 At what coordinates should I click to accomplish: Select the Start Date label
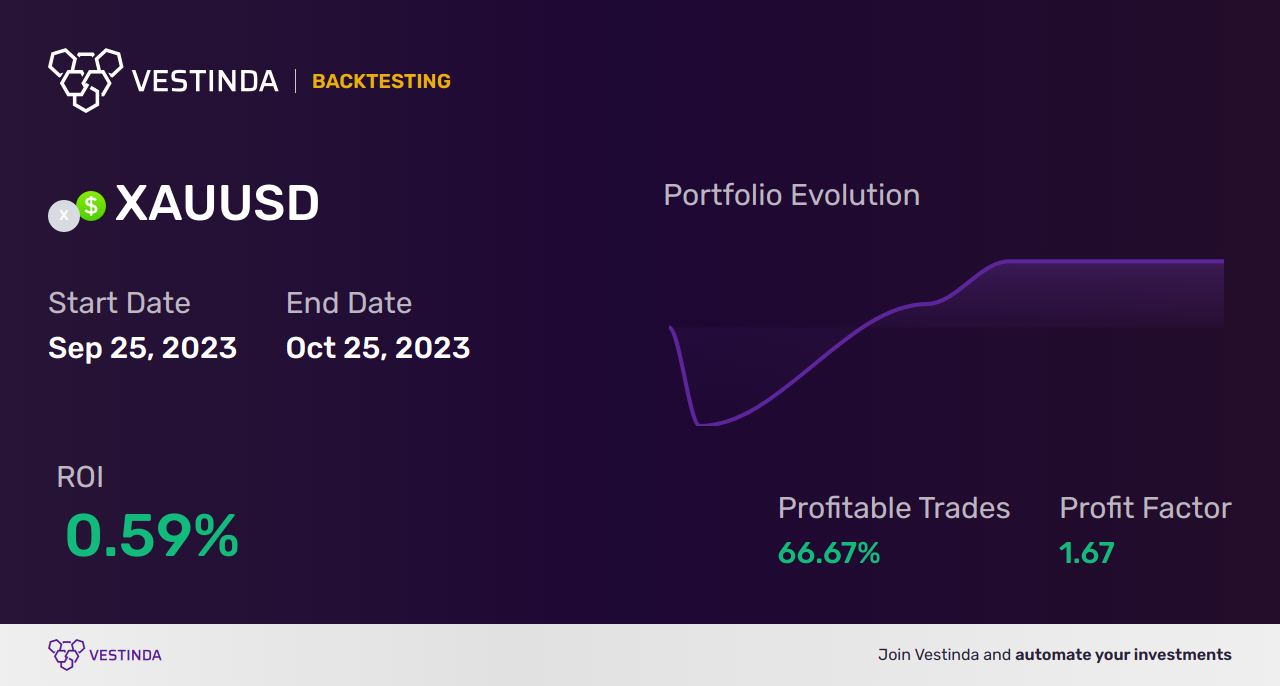click(x=119, y=303)
